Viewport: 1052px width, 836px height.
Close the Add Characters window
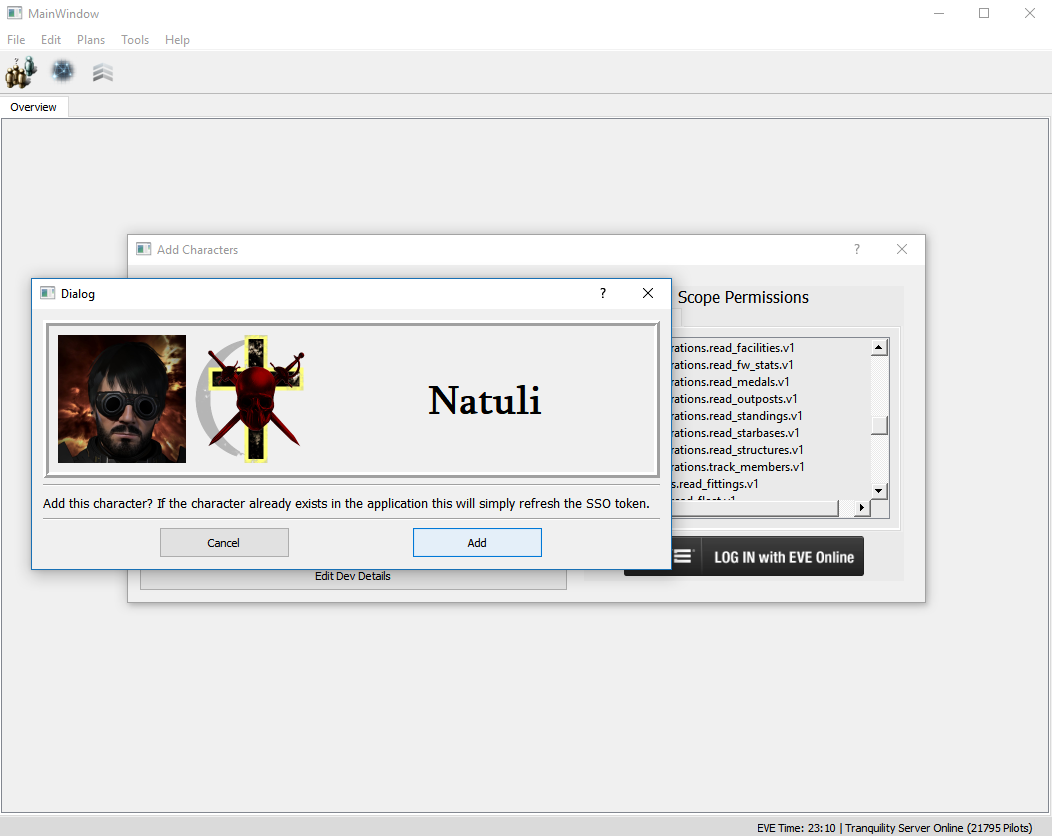pyautogui.click(x=902, y=250)
